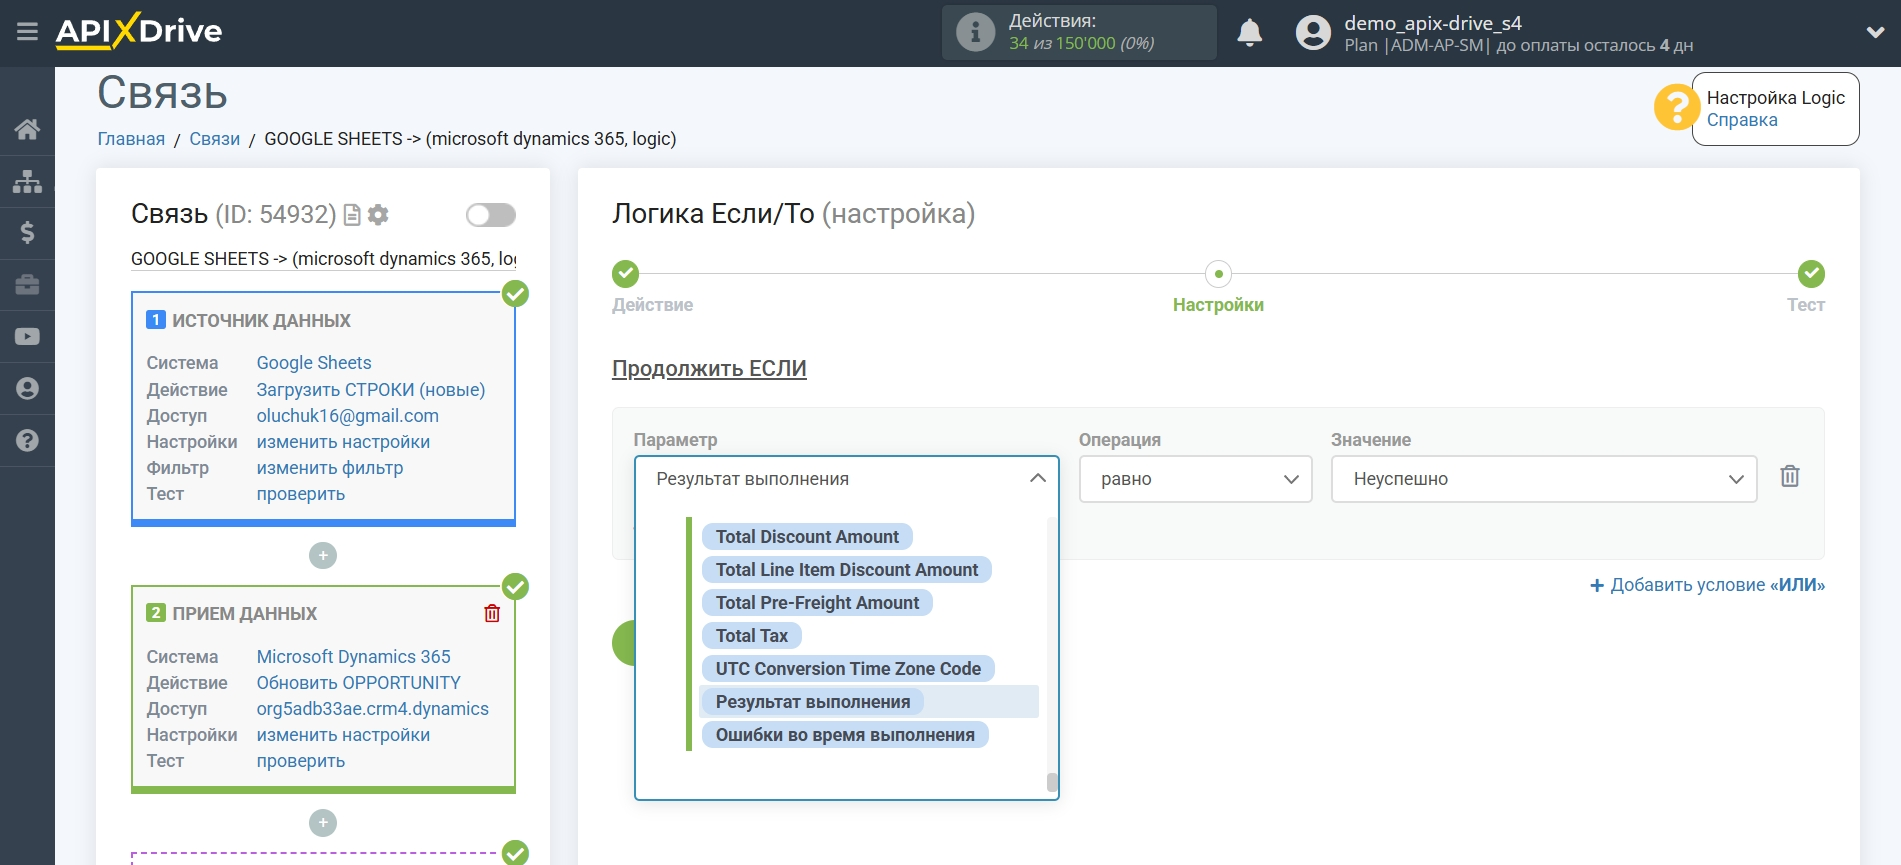Viewport: 1901px width, 865px height.
Task: Open the actions info icon
Action: 975,32
